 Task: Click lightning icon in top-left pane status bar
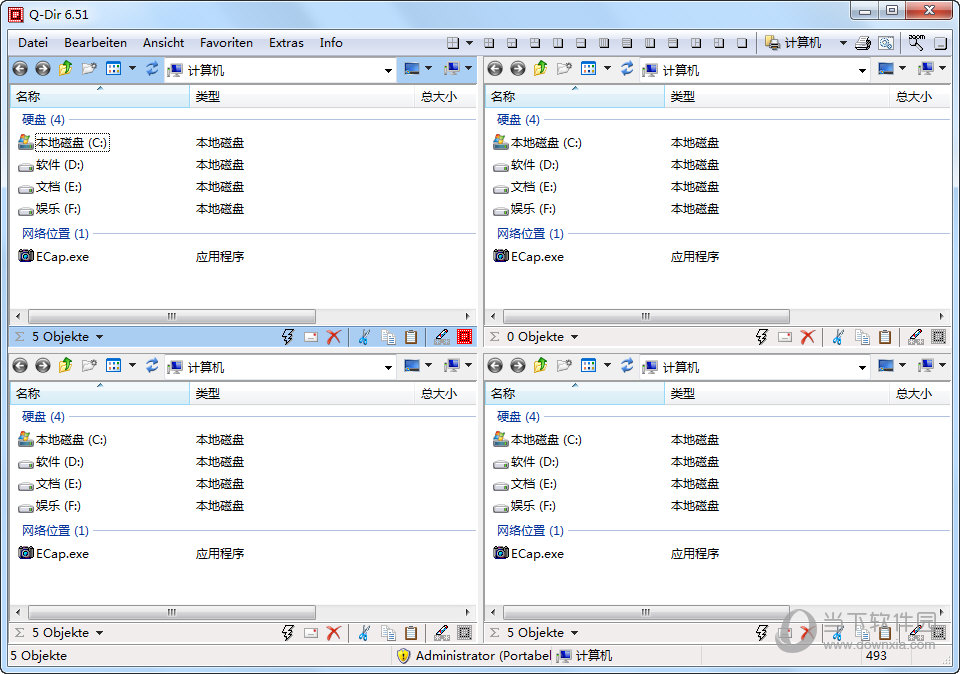[x=288, y=337]
